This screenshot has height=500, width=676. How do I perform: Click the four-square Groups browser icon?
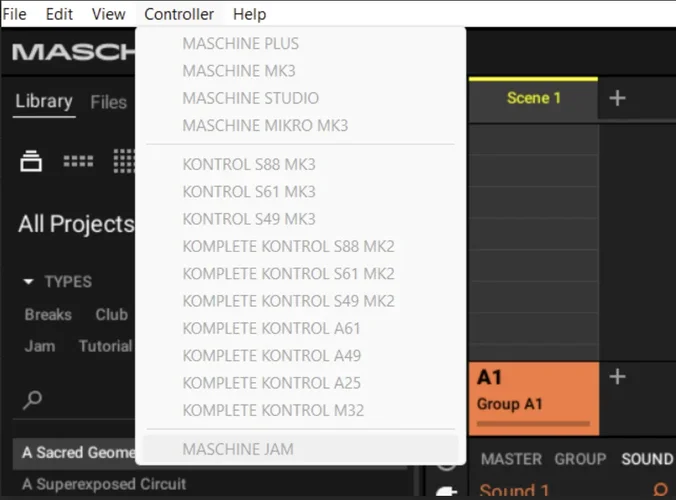[78, 161]
